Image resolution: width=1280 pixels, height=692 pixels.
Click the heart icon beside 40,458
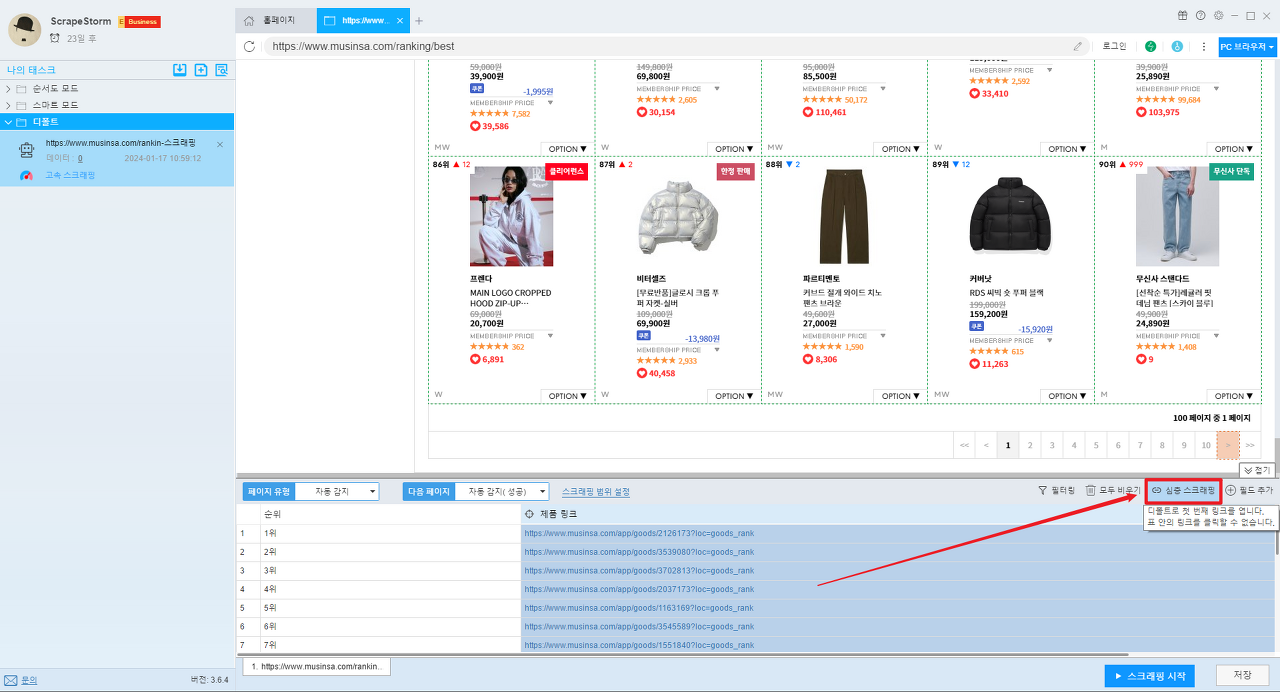(642, 373)
